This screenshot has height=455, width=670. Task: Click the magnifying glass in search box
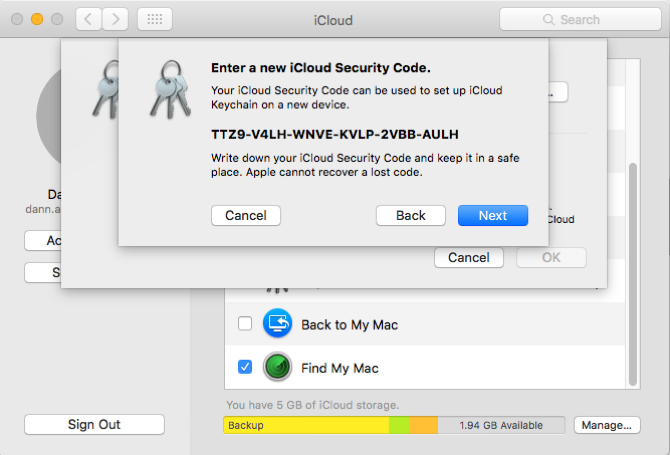(x=549, y=20)
